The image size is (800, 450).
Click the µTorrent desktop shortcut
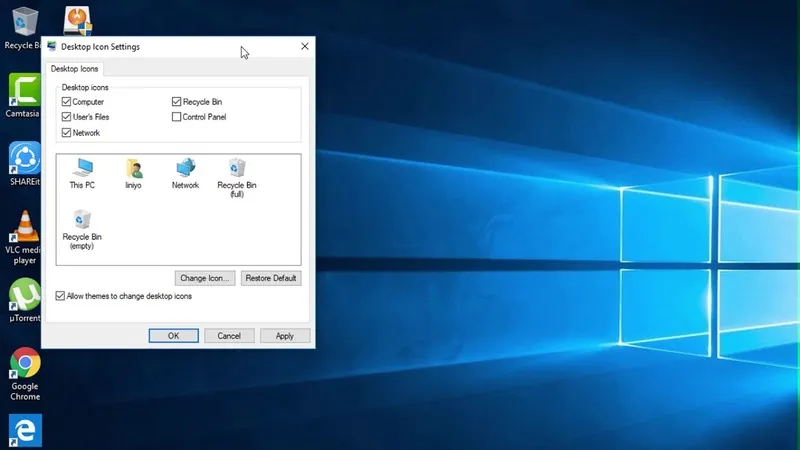tap(24, 301)
